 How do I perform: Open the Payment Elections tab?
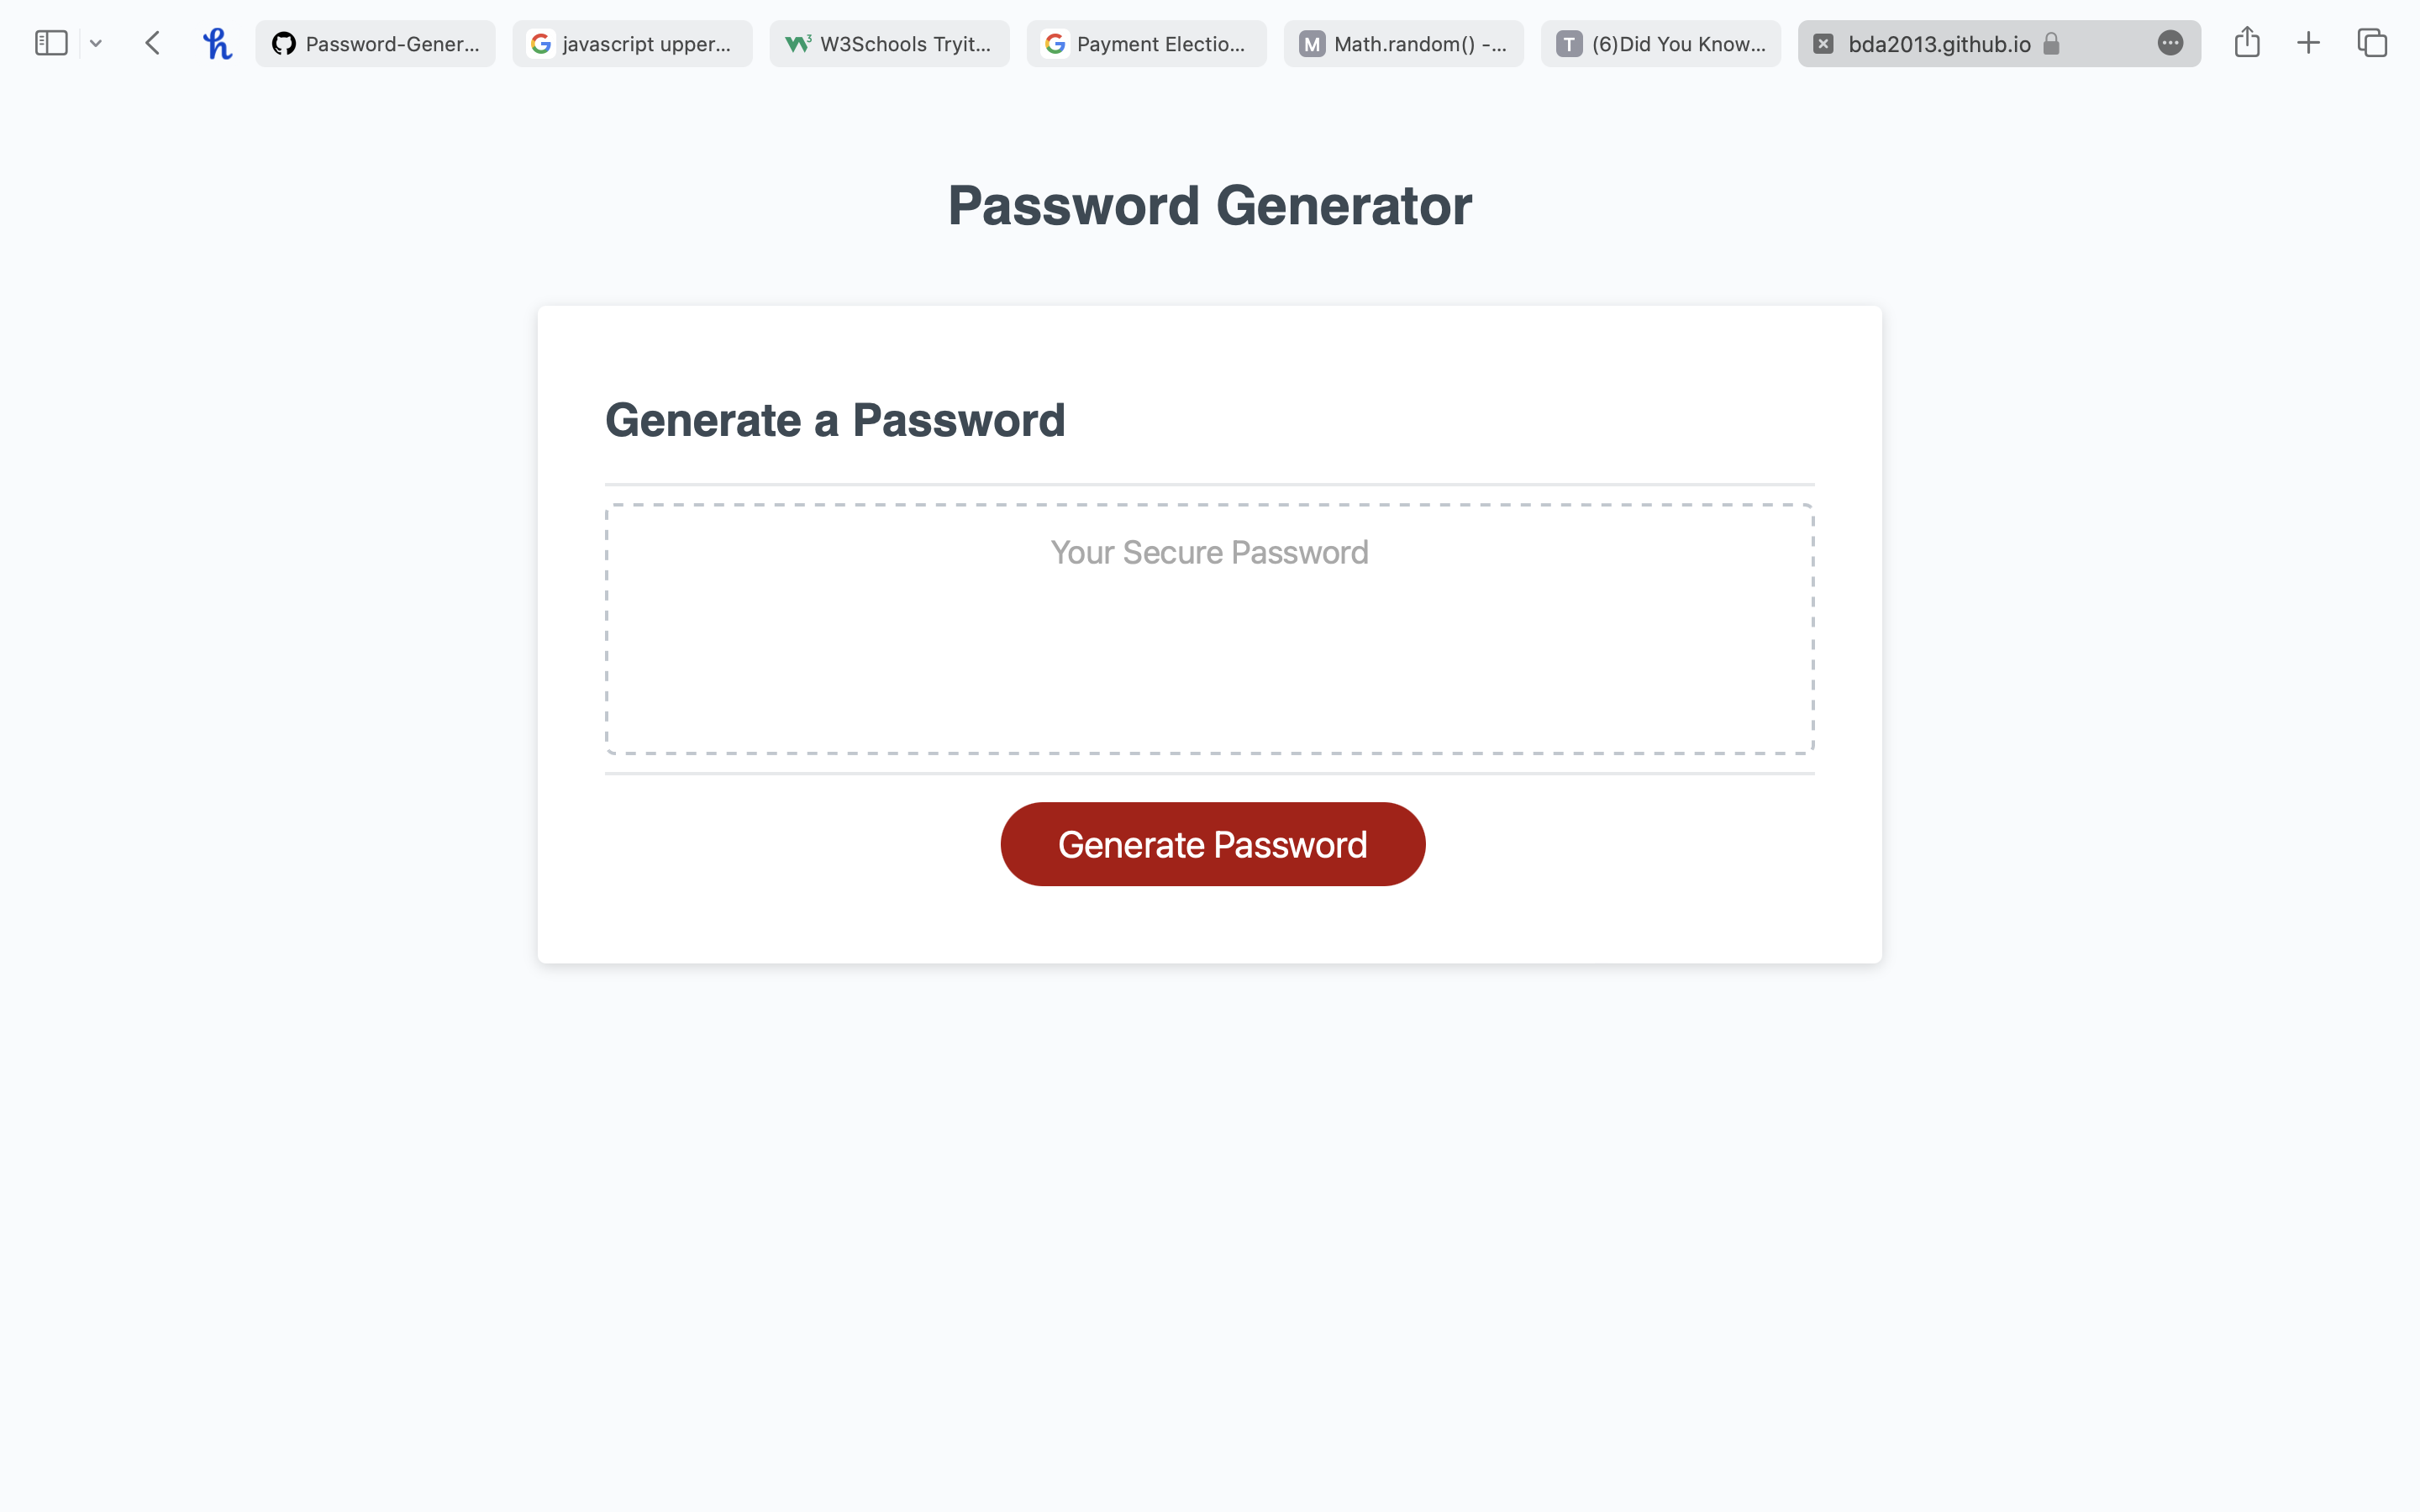(1146, 42)
